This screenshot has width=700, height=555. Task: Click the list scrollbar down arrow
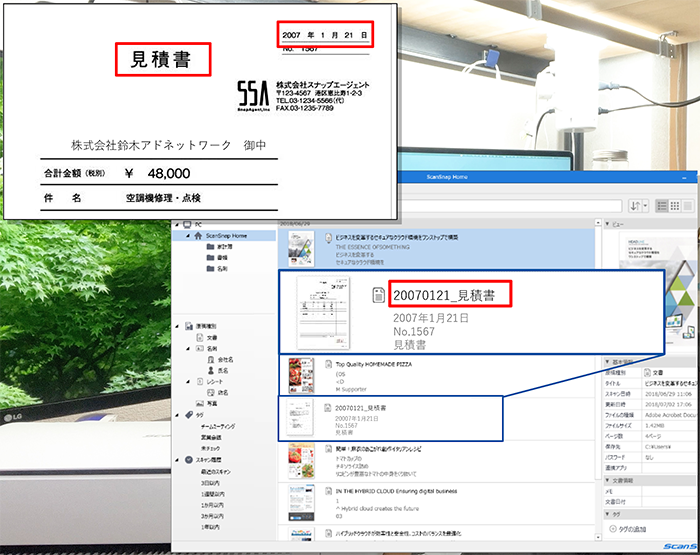598,537
